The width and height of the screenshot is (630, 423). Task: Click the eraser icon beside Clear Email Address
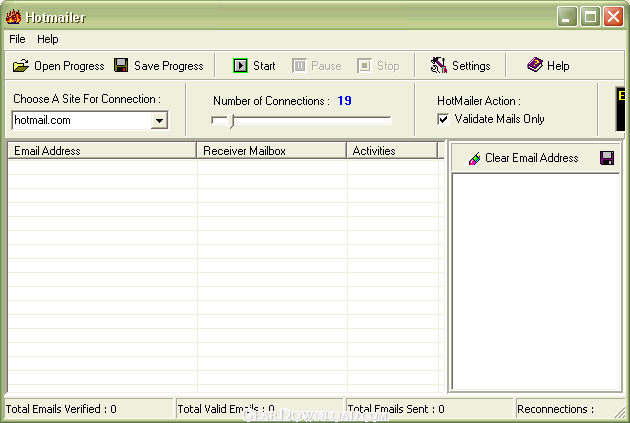pyautogui.click(x=475, y=159)
